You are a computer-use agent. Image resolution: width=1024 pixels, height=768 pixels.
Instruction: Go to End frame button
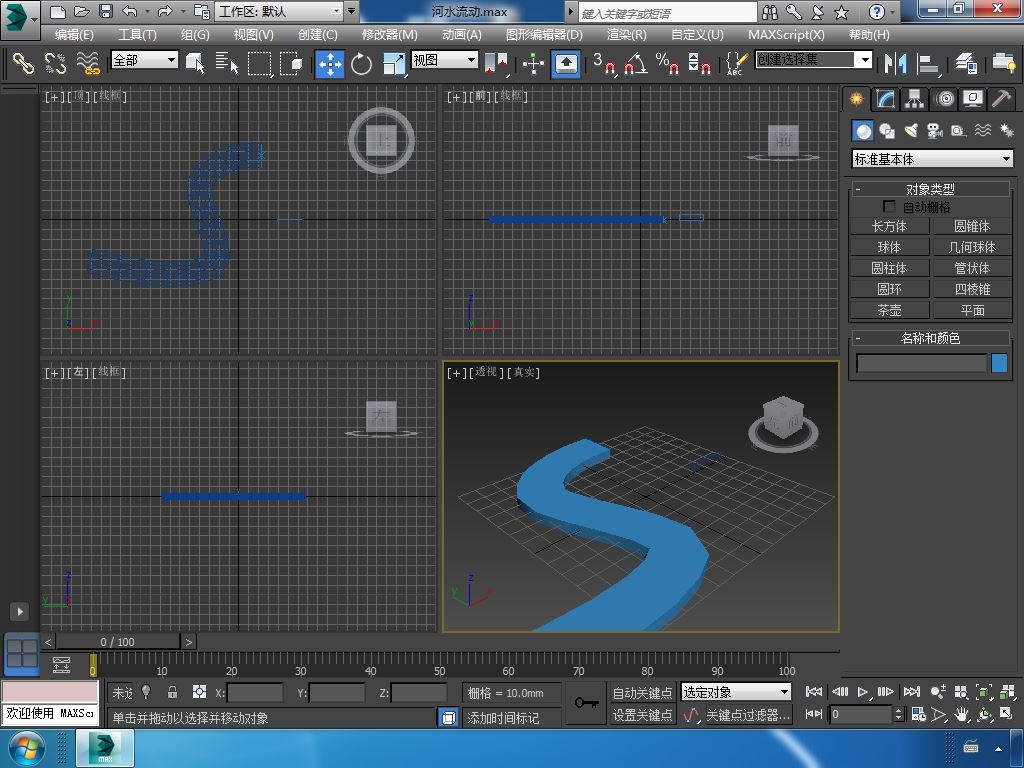pos(912,692)
